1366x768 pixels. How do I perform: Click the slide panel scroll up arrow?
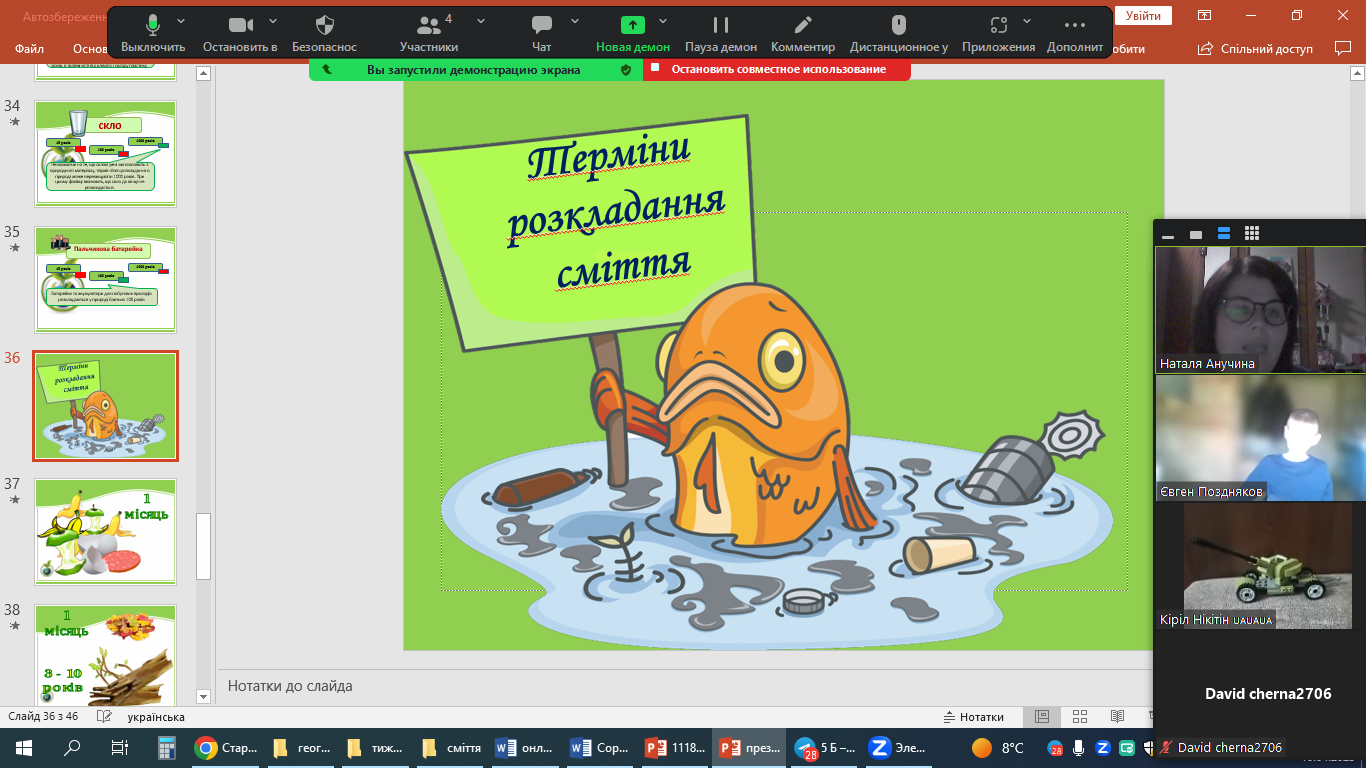click(204, 73)
